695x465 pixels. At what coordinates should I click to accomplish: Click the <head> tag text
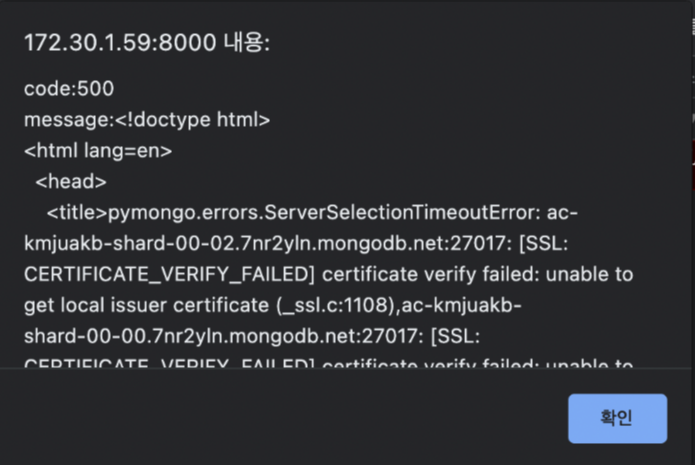point(71,182)
